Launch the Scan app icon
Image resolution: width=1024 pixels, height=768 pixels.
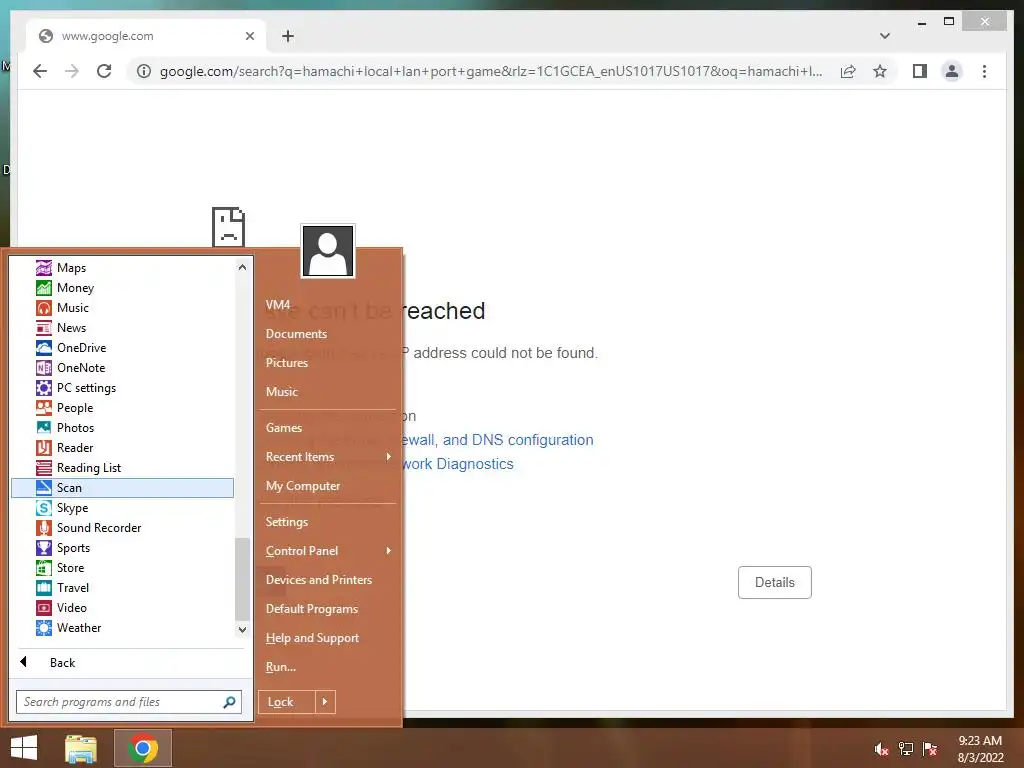click(x=44, y=488)
